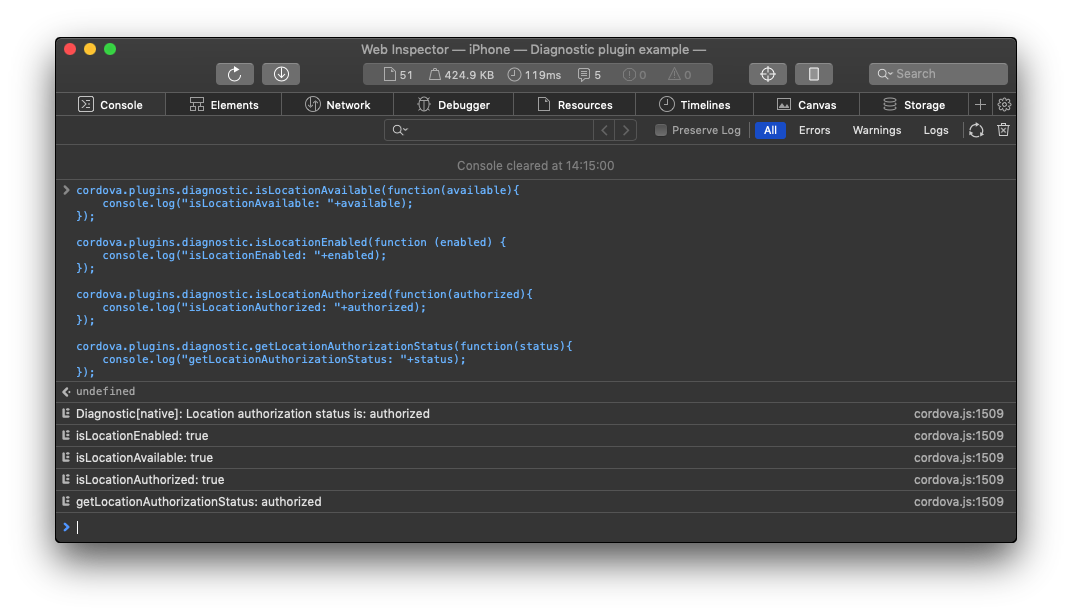Image resolution: width=1072 pixels, height=616 pixels.
Task: Click the isLocationAvailable code line
Action: pos(297,190)
